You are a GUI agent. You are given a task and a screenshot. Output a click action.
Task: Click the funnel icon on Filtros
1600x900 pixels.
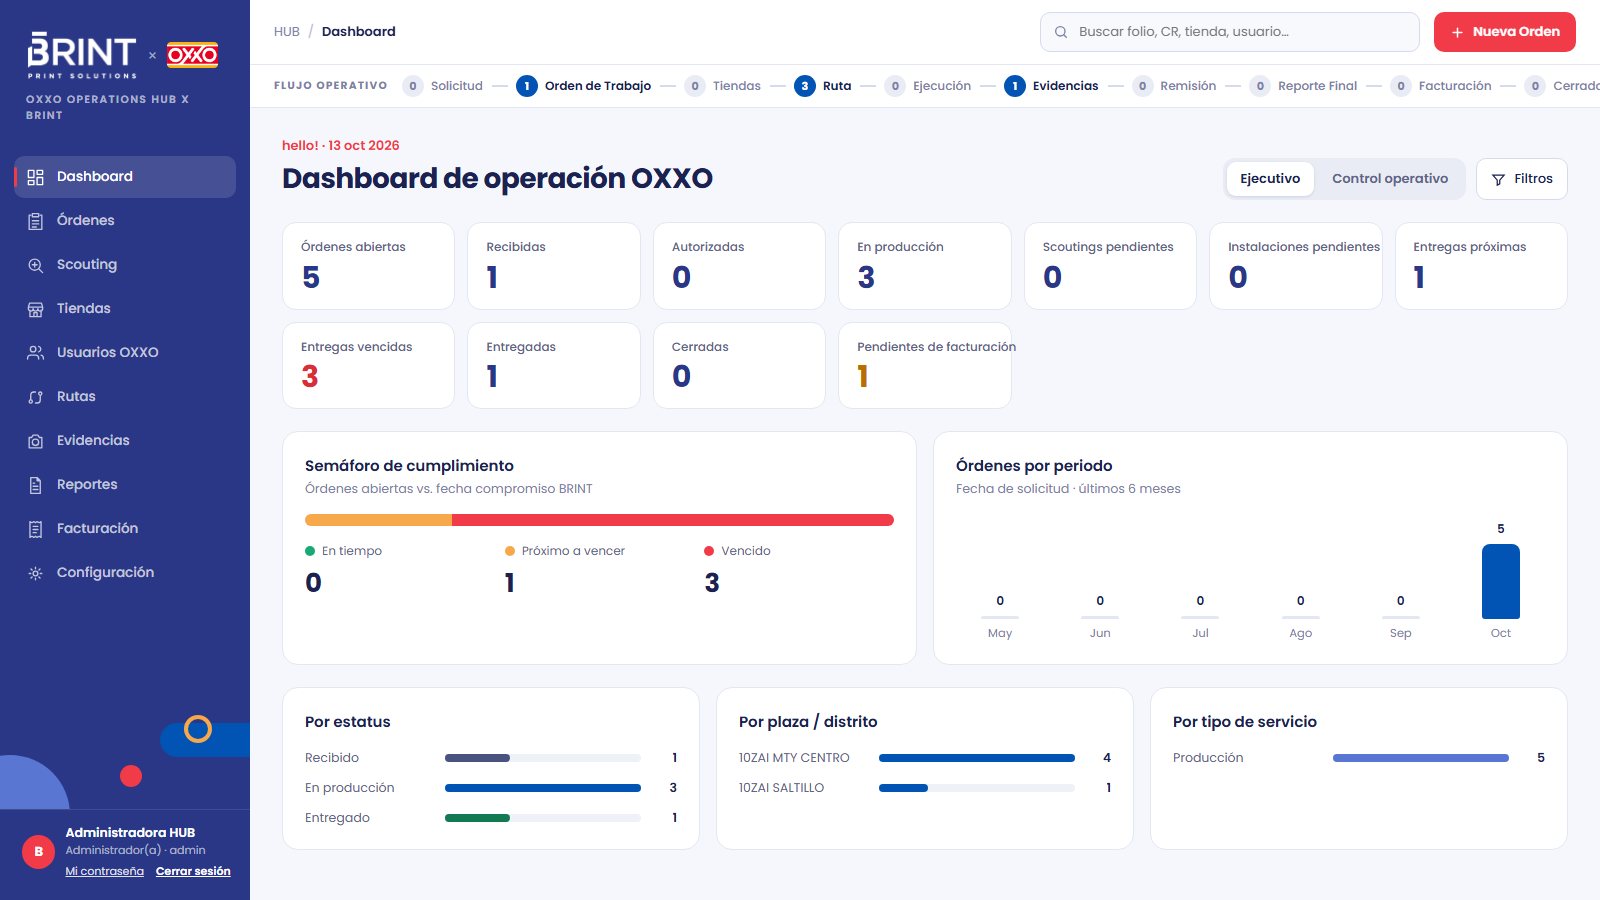tap(1498, 180)
